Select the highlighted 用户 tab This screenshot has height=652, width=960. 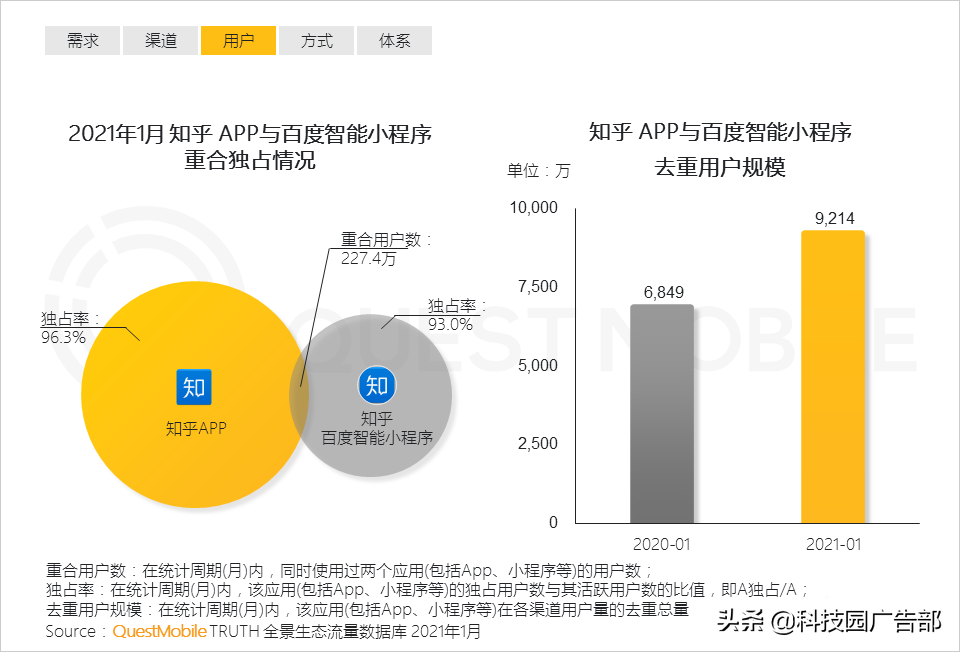point(238,40)
